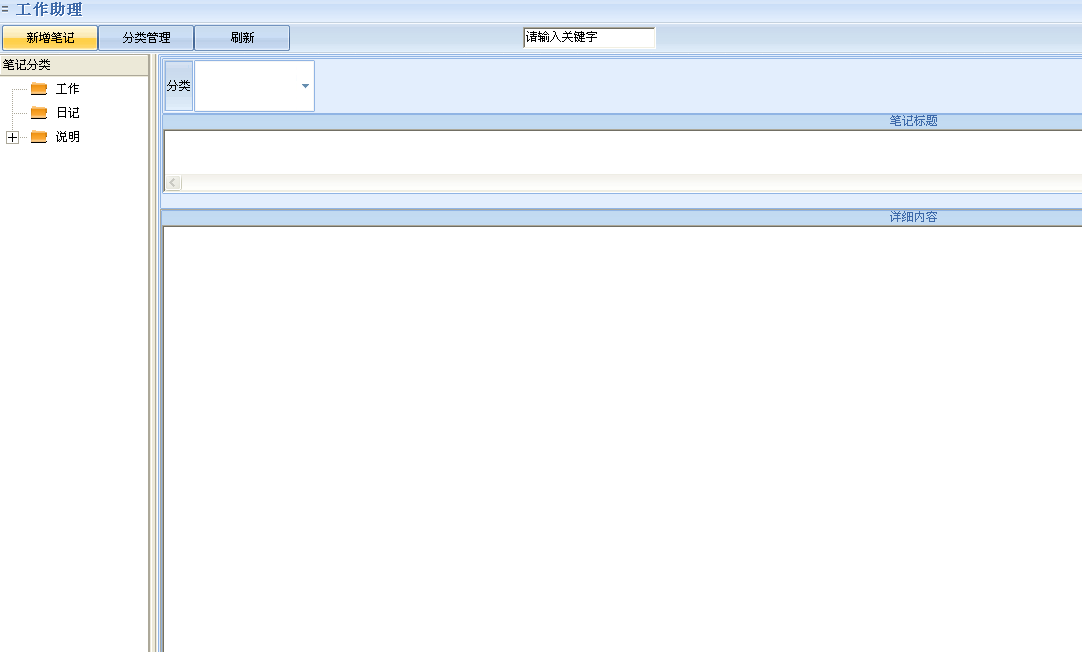Click the 详细内容 section header

[913, 217]
